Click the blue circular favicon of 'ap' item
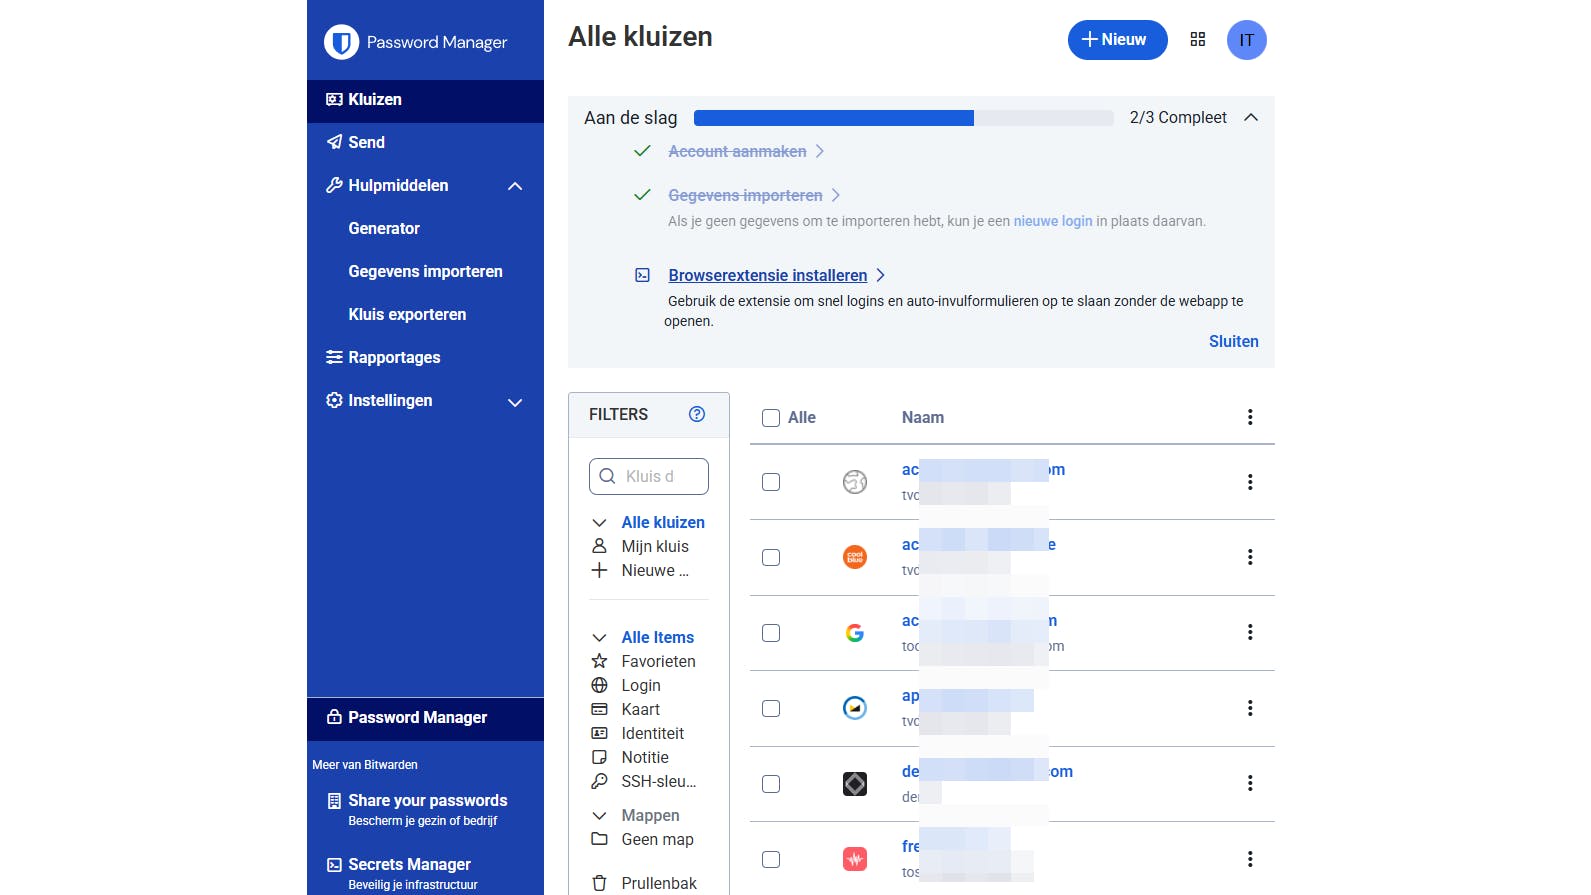 (x=855, y=708)
